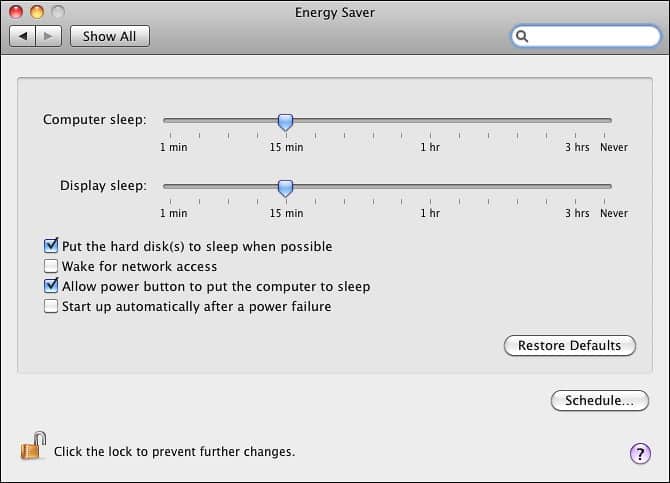Screen dimensions: 670x483
Task: Go back with the left arrow button
Action: coord(23,36)
